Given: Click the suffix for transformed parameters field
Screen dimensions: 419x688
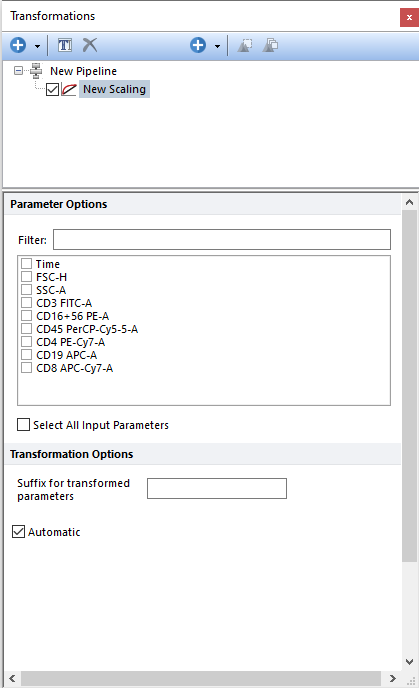Looking at the screenshot, I should [217, 488].
